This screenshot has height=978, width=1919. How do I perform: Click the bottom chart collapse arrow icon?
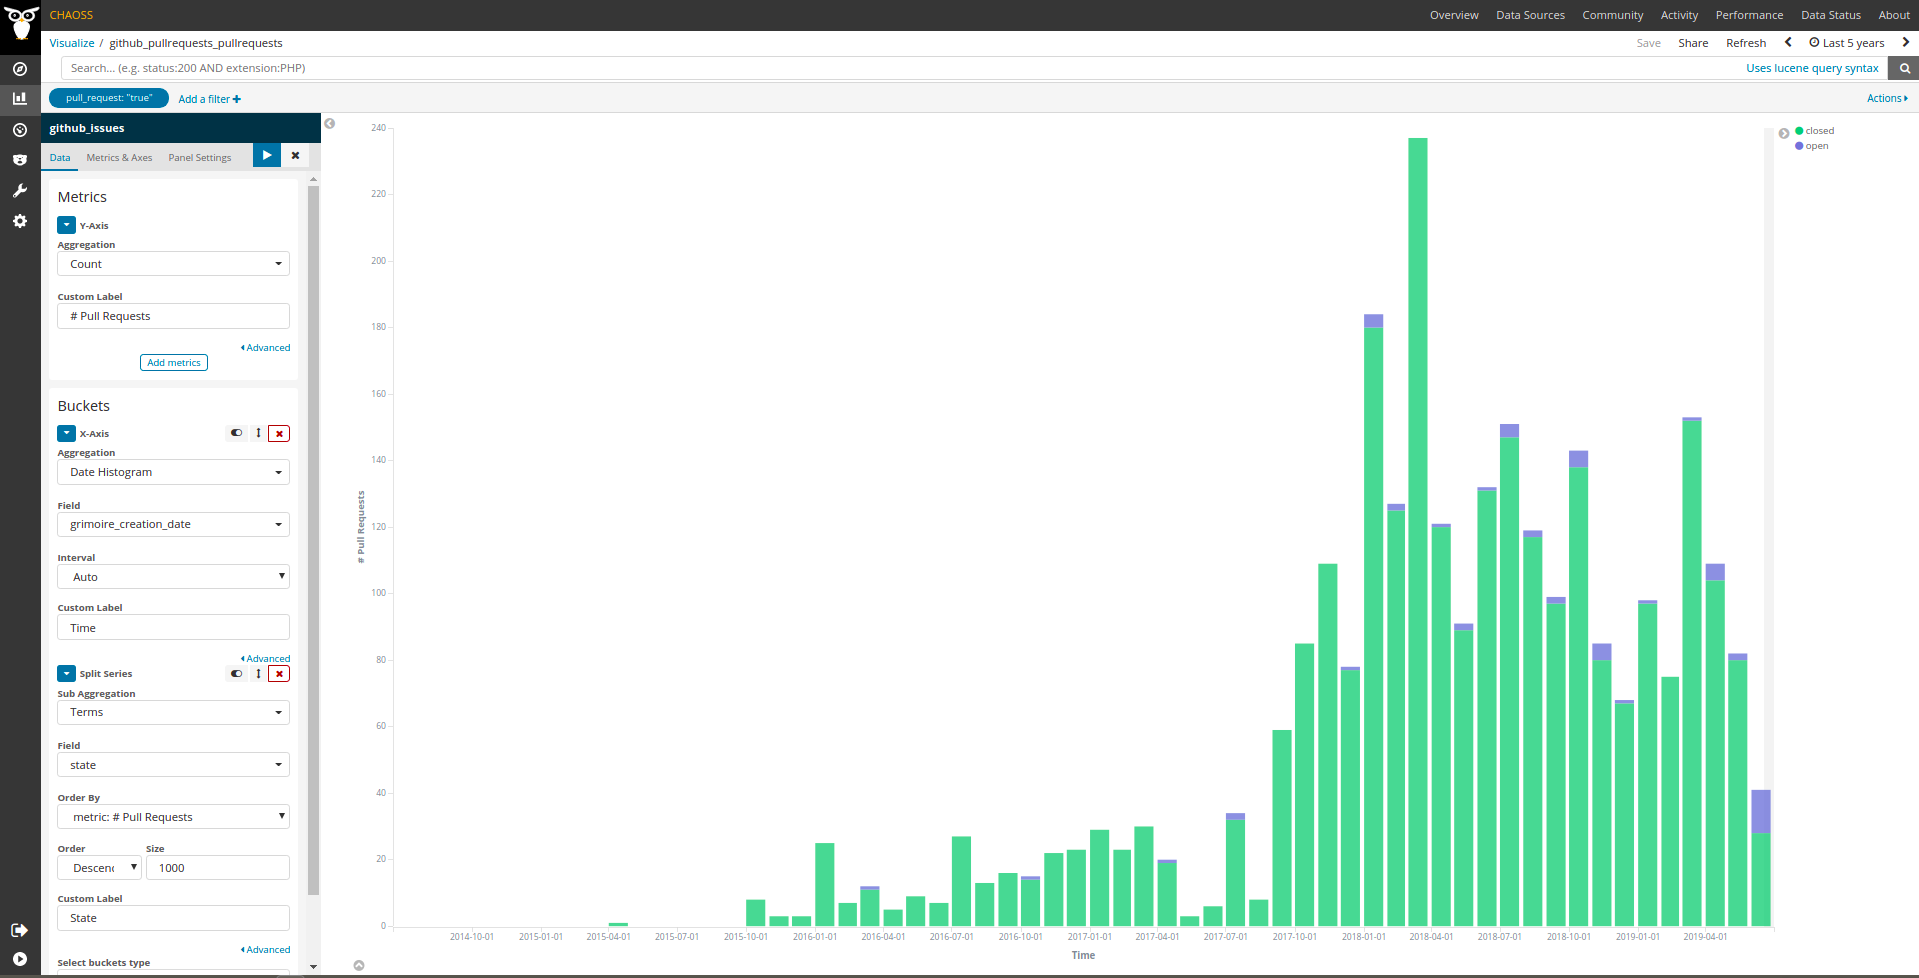click(359, 965)
